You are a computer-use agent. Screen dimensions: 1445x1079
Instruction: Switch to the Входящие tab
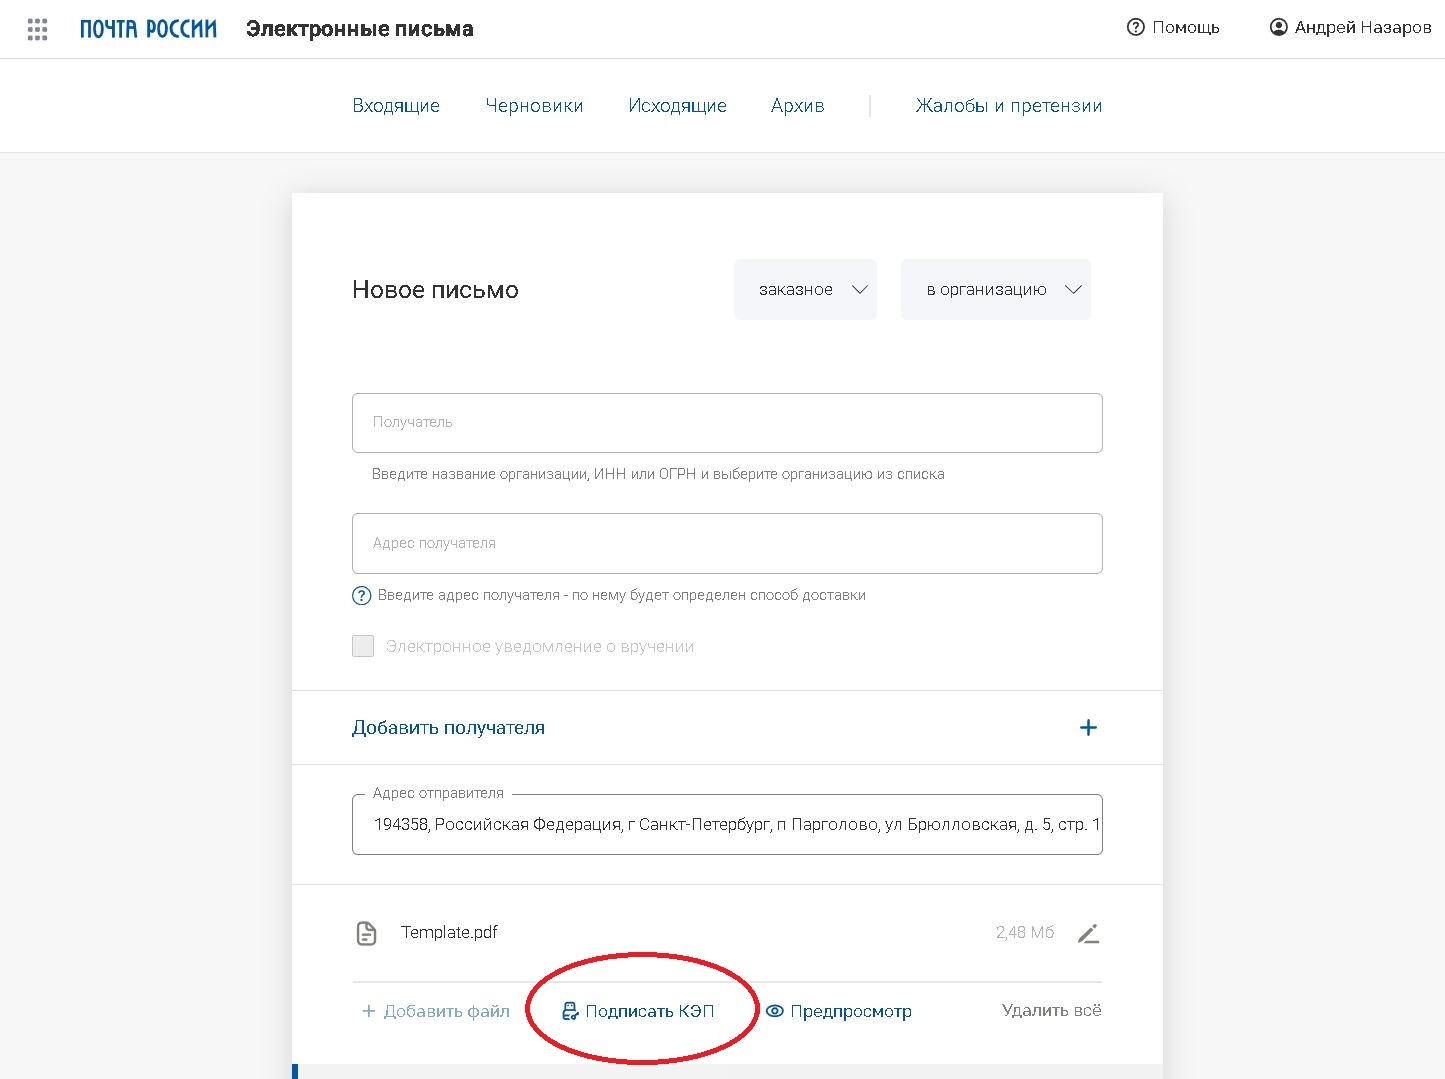click(x=396, y=106)
